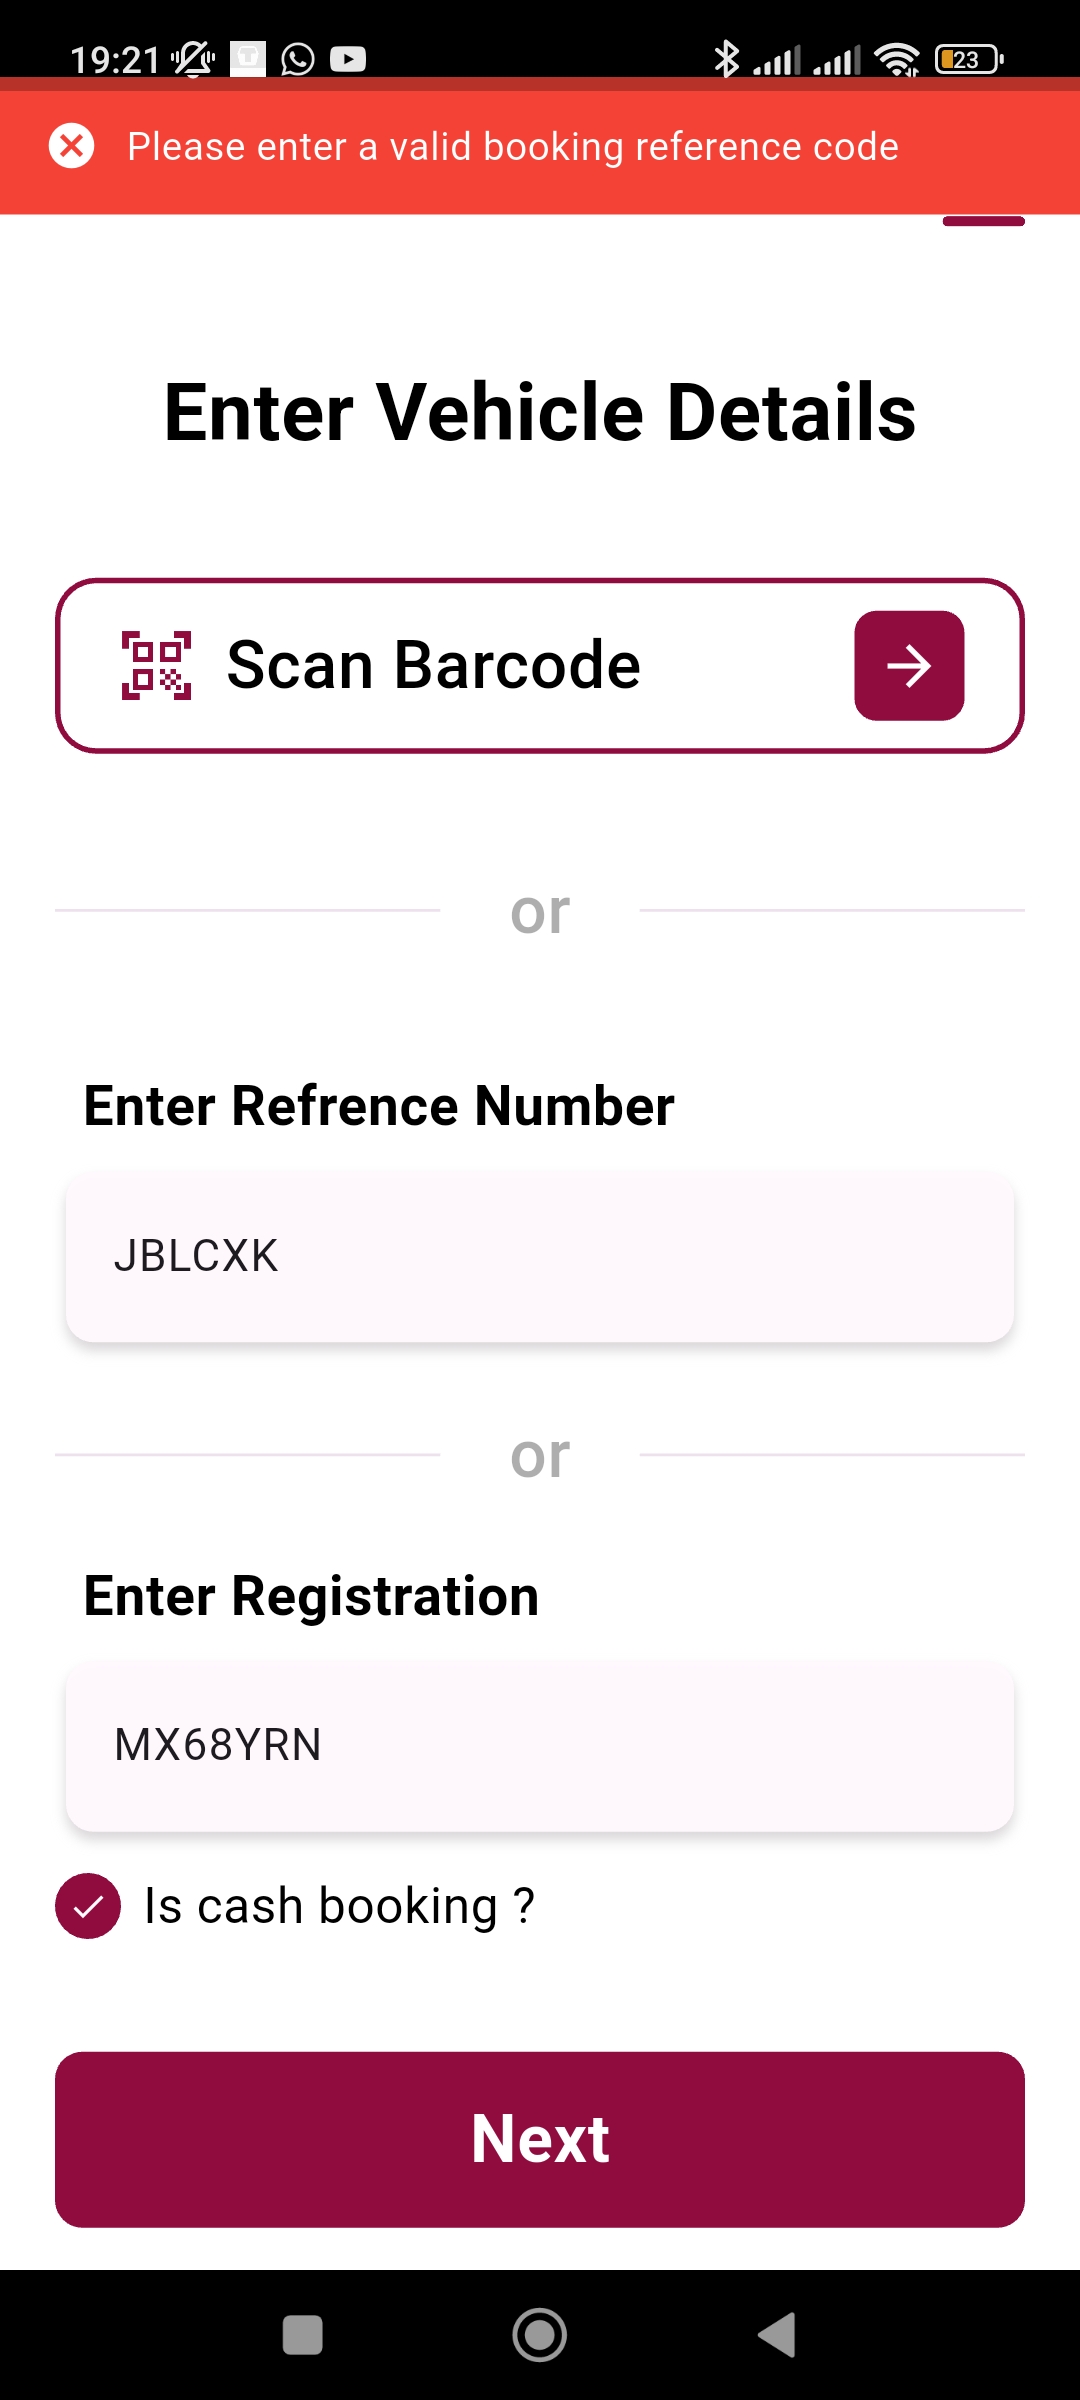Focus the reference number field containing JBLCXK
Screen dimensions: 1080x2400
540,1257
